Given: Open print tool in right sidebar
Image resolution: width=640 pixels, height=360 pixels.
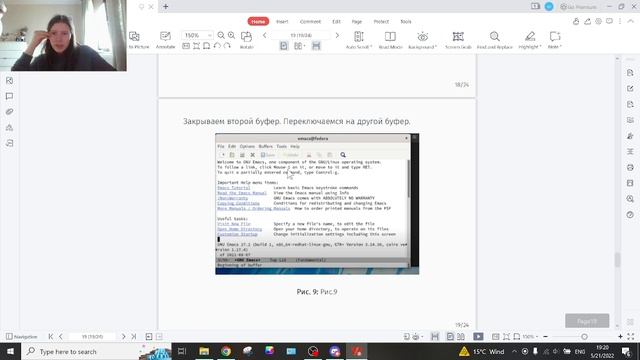Looking at the screenshot, I should click(630, 167).
